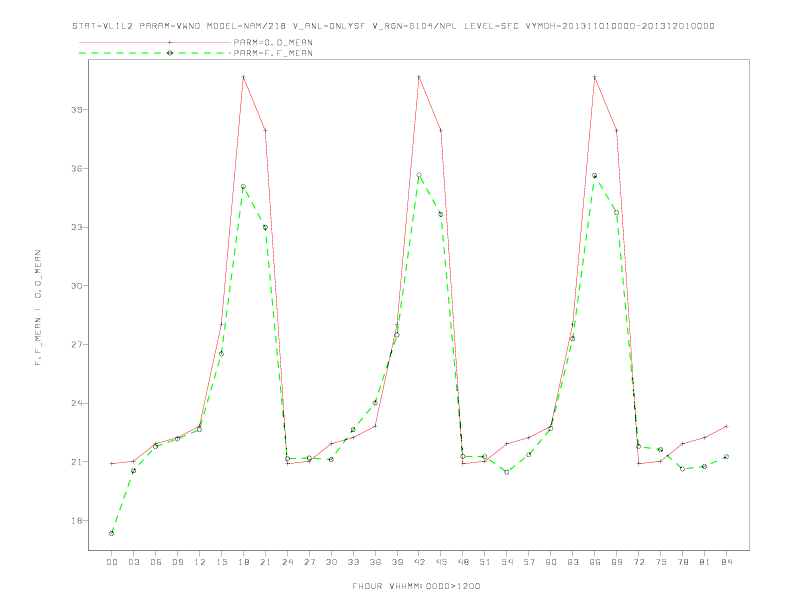Screen dimensions: 792x612
Task: Click the red plus marker at hour 84
Action: pos(726,426)
